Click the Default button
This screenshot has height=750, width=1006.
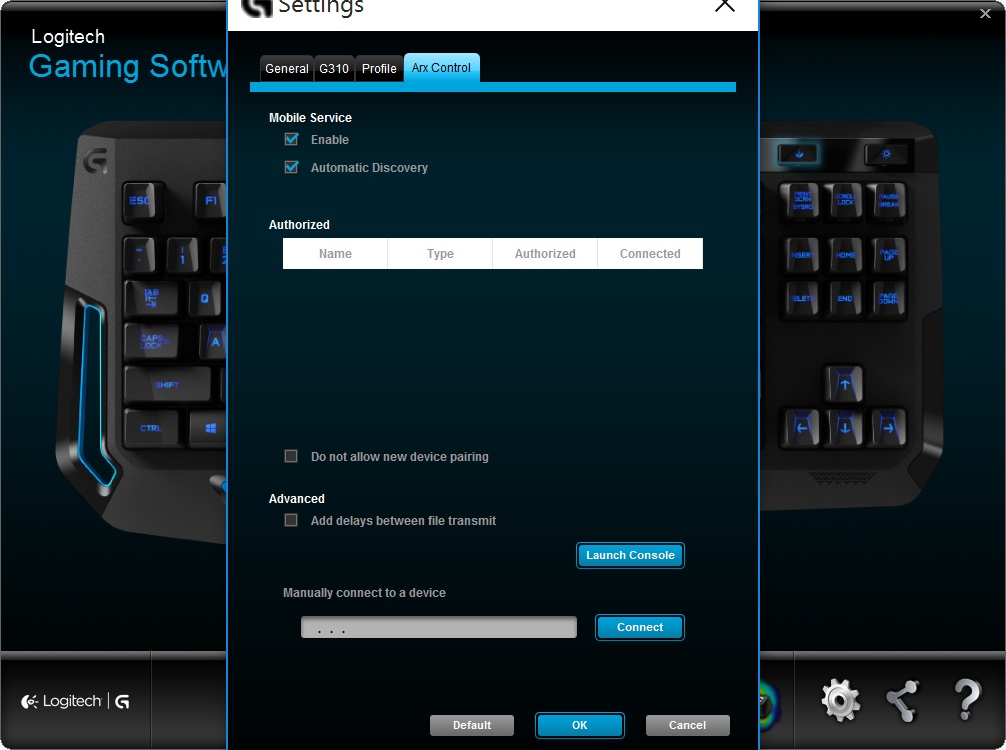coord(472,725)
